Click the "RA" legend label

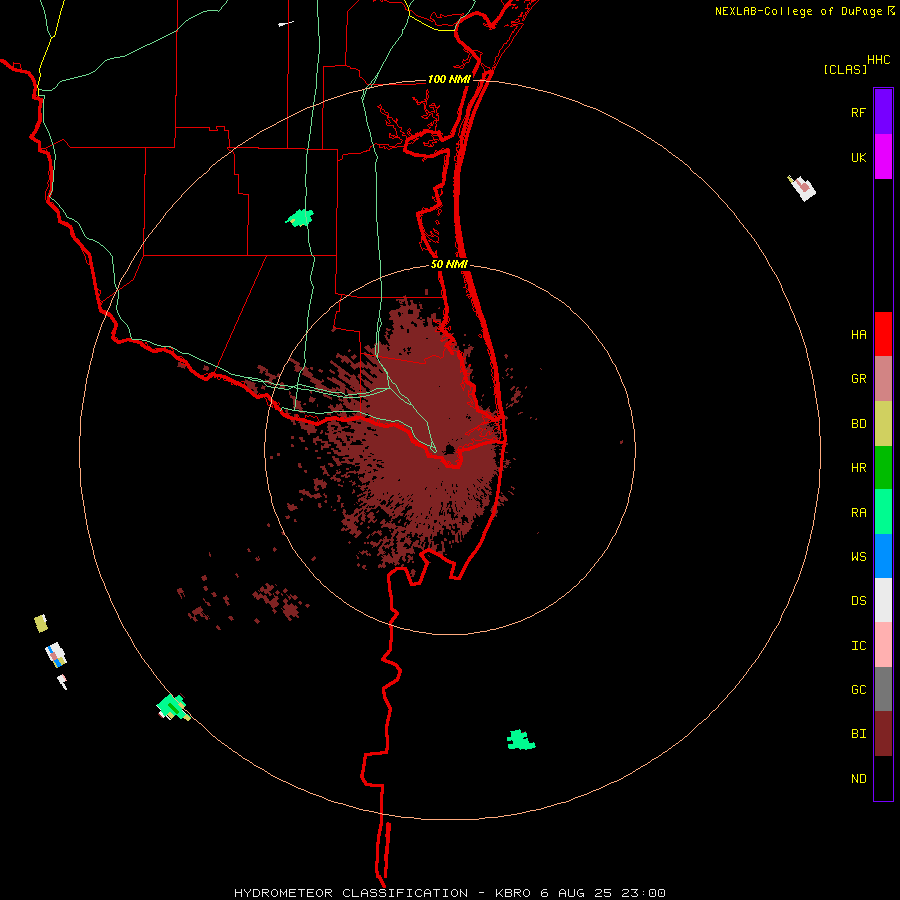tap(858, 512)
